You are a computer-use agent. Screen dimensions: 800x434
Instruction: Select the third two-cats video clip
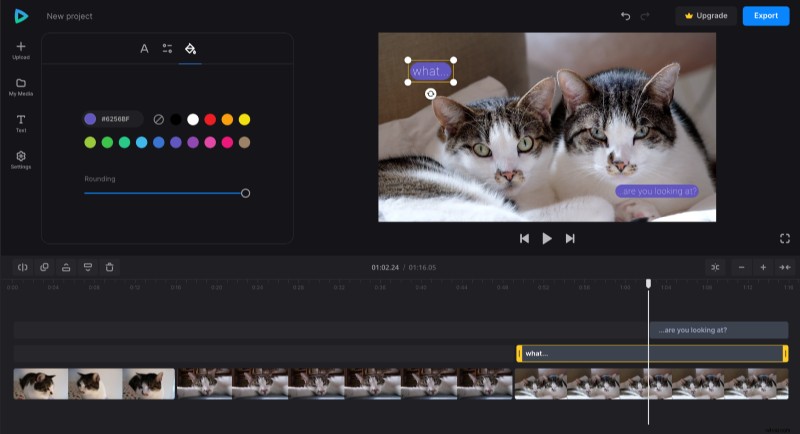tap(652, 384)
